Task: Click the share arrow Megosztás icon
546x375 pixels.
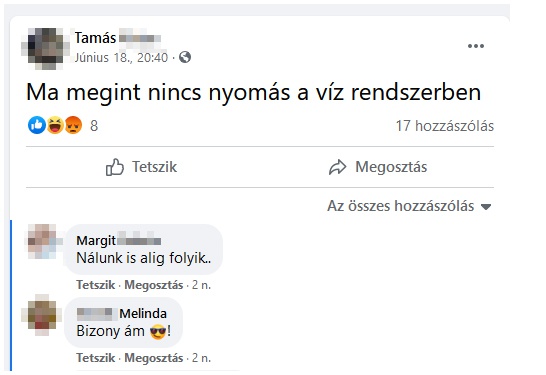Action: [337, 167]
